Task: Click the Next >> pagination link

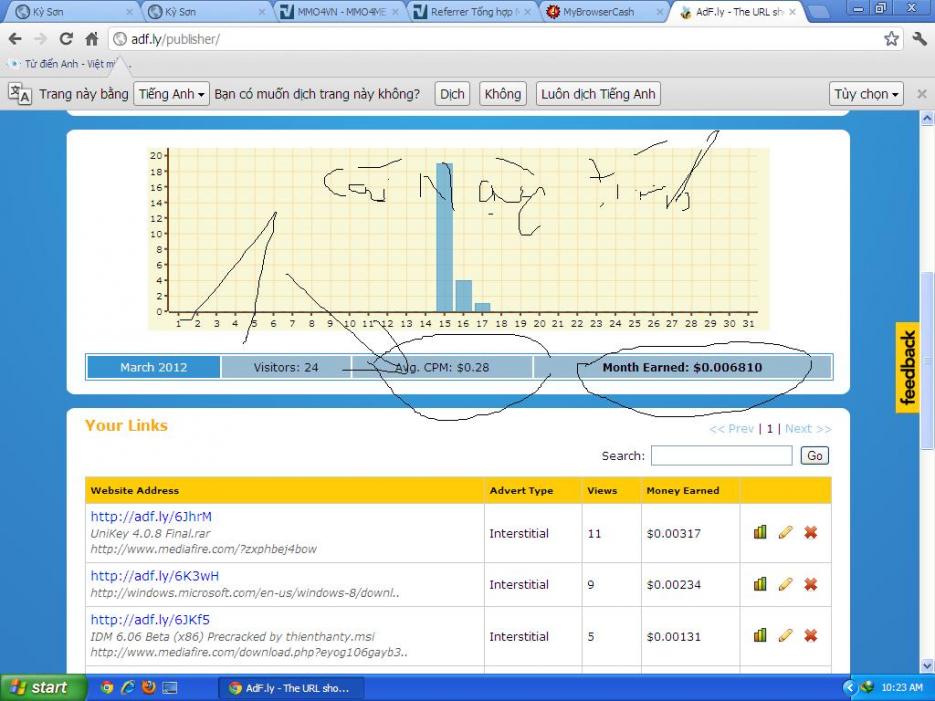Action: point(808,429)
